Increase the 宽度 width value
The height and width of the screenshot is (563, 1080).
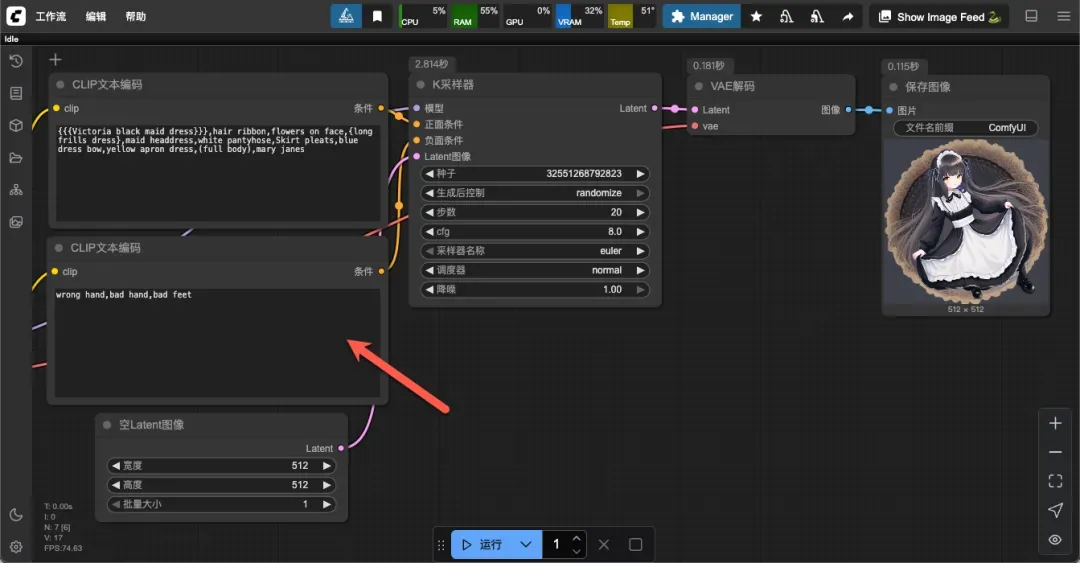click(x=327, y=466)
